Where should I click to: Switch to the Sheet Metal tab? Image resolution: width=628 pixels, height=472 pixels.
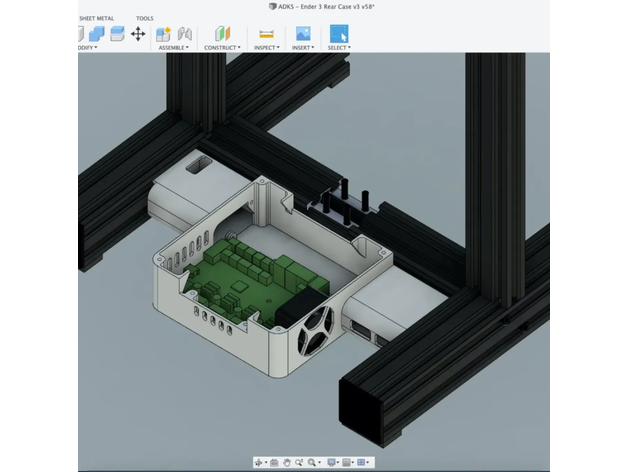click(x=96, y=18)
